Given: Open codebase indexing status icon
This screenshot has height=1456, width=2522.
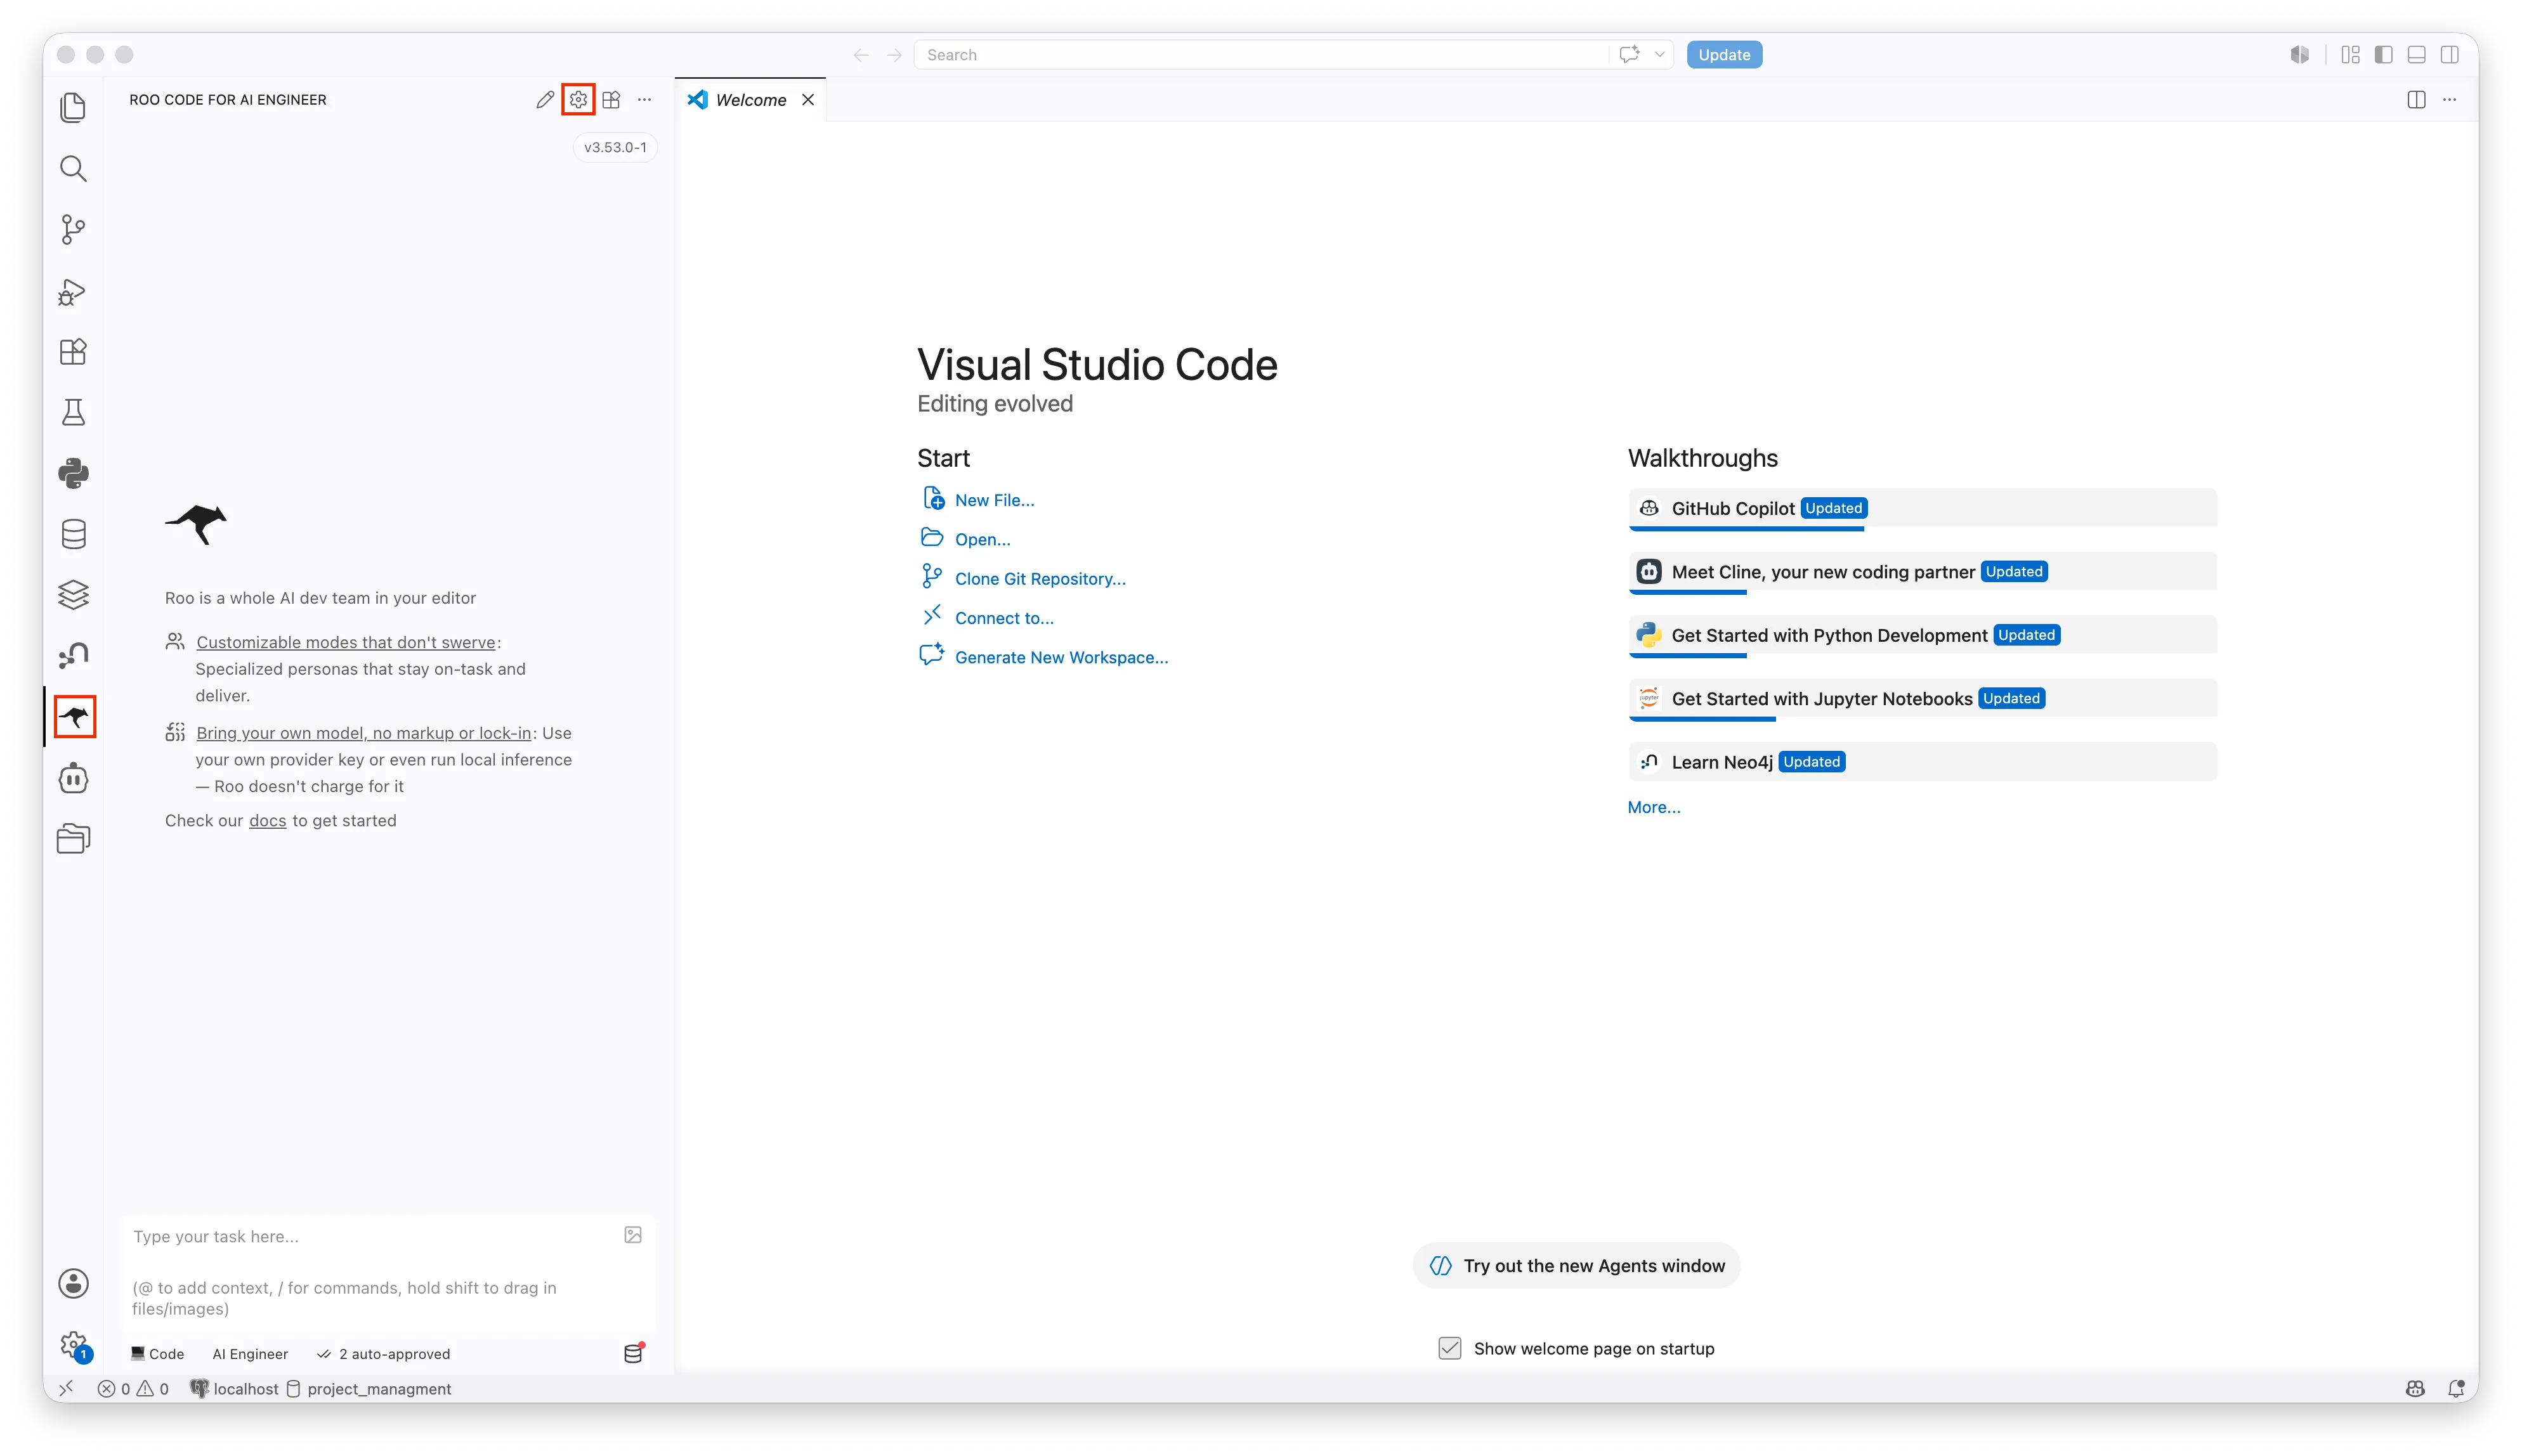Looking at the screenshot, I should pos(633,1353).
